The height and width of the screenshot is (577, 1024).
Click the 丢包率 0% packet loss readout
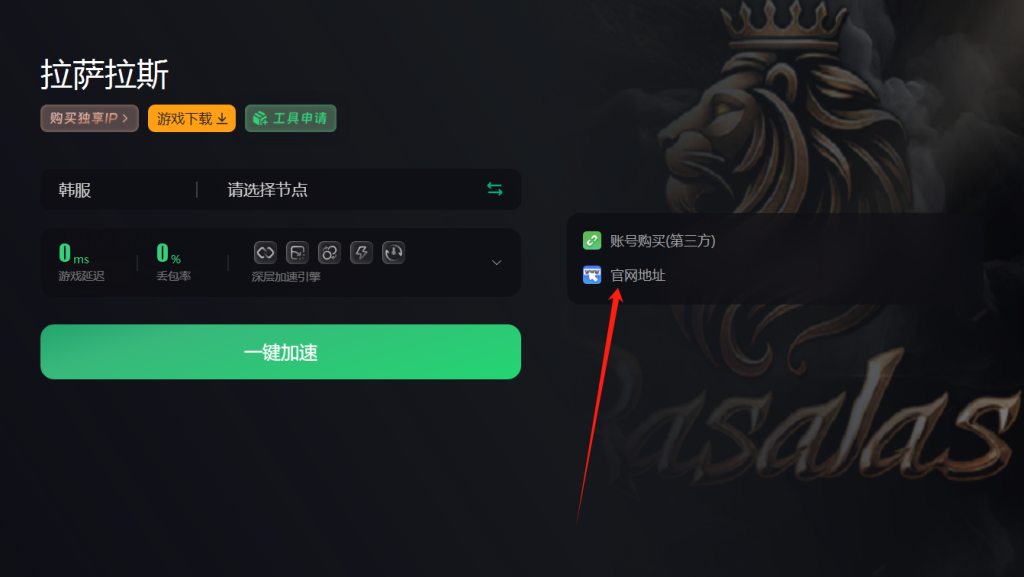173,262
